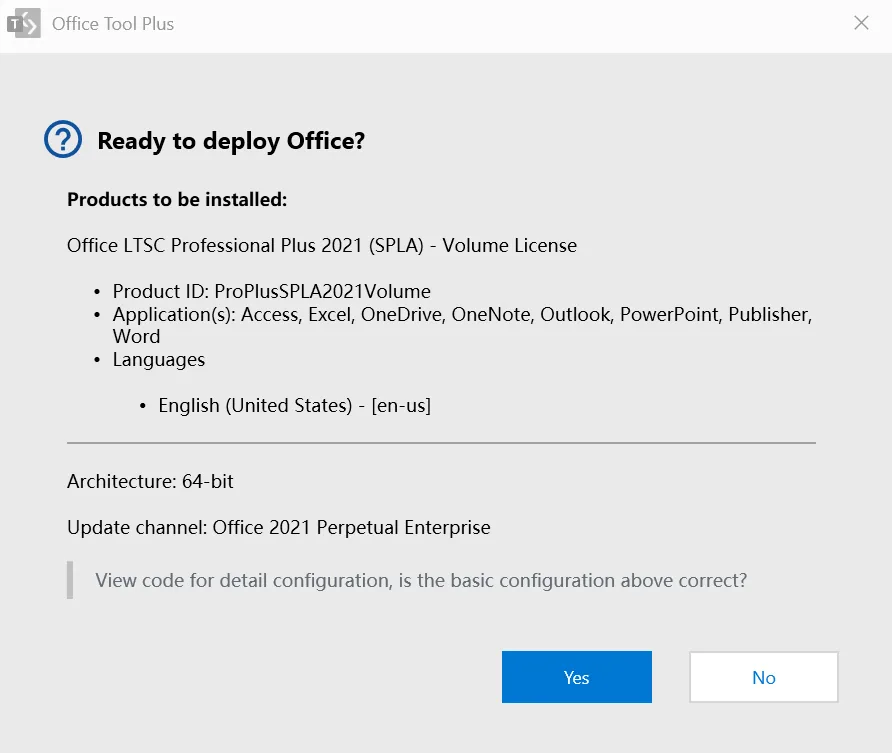
Task: Click the bullet point before Product ID
Action: click(97, 292)
